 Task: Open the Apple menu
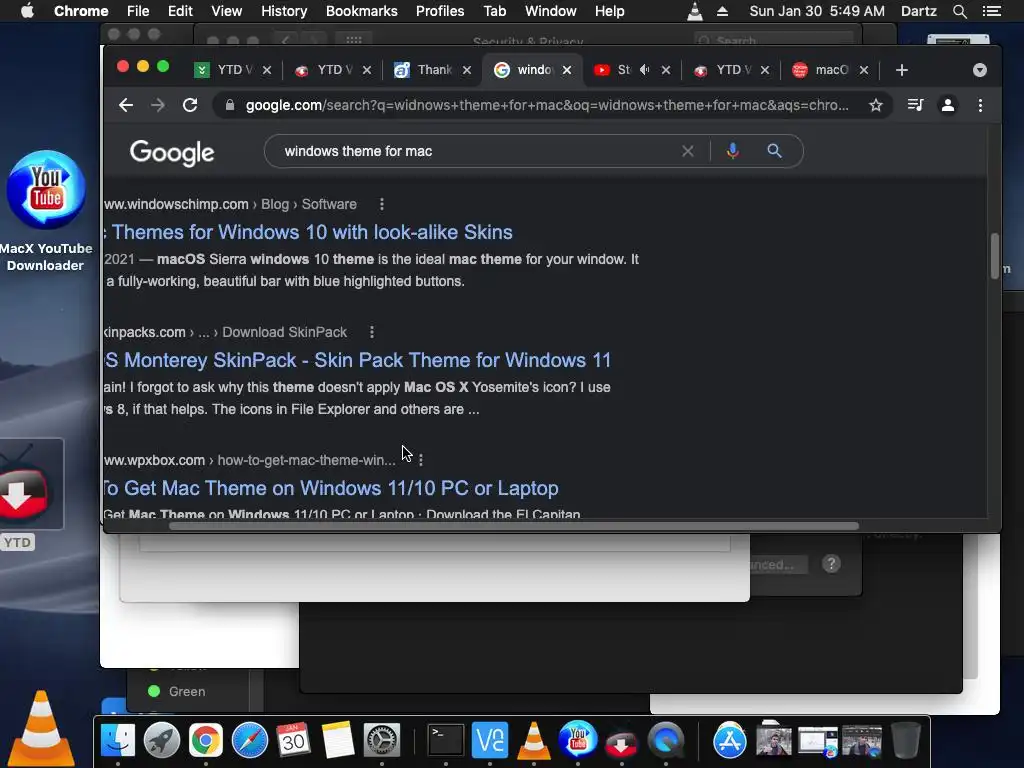coord(27,11)
